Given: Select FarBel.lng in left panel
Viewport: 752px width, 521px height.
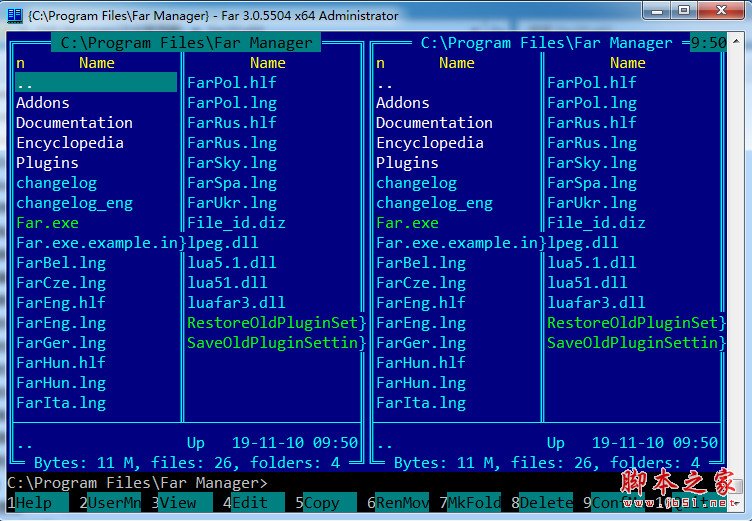Looking at the screenshot, I should coord(61,263).
